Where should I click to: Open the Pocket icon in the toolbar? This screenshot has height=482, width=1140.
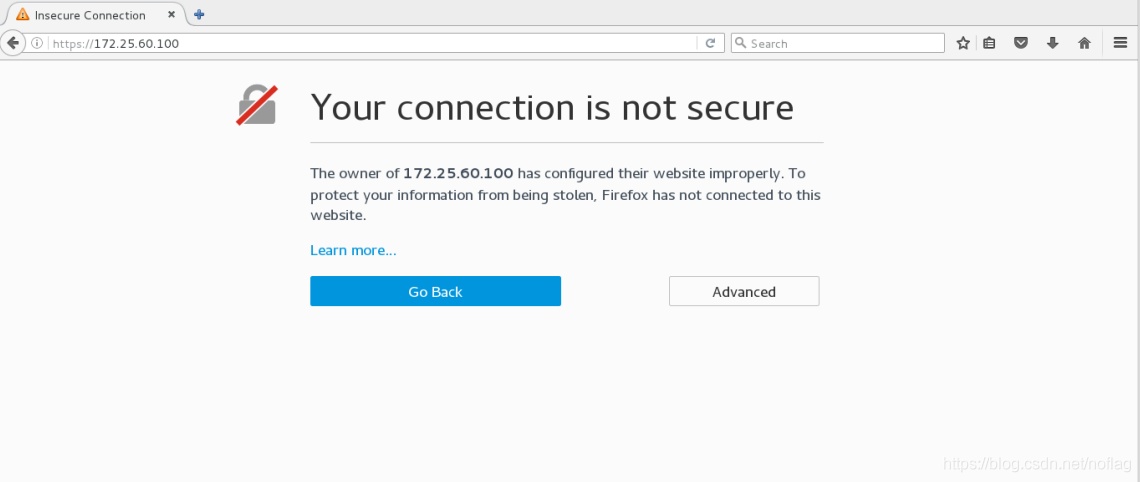(1021, 44)
